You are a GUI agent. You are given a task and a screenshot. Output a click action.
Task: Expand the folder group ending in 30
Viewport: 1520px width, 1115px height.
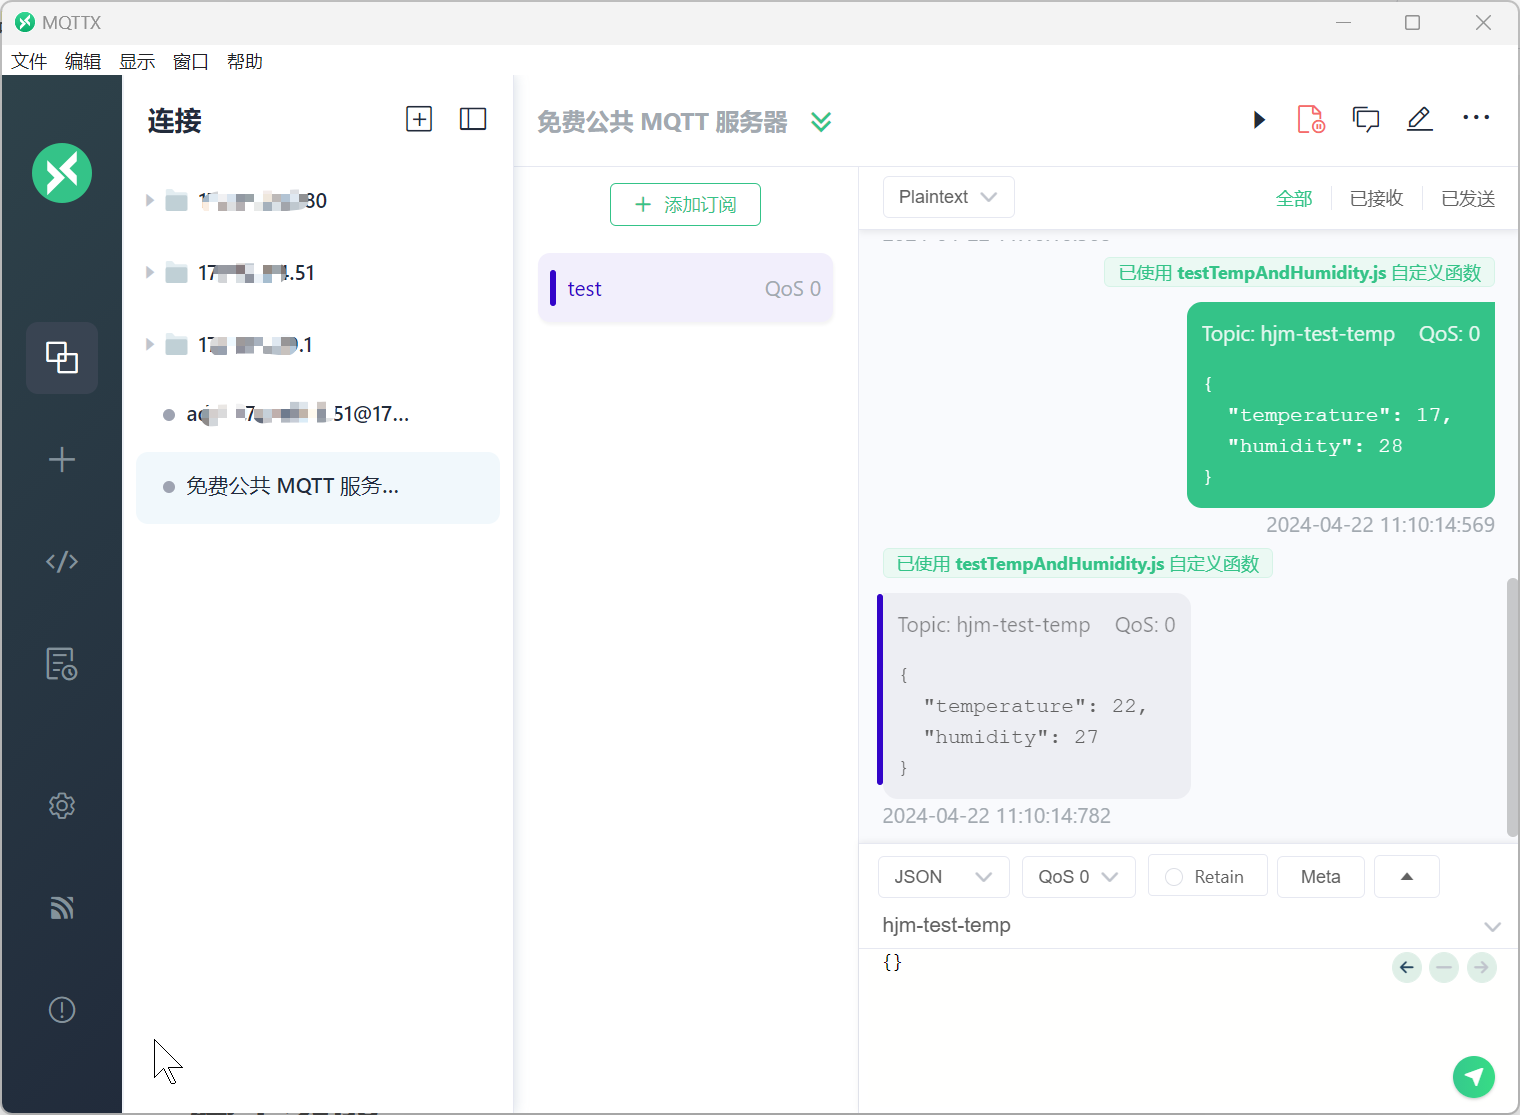pos(149,201)
